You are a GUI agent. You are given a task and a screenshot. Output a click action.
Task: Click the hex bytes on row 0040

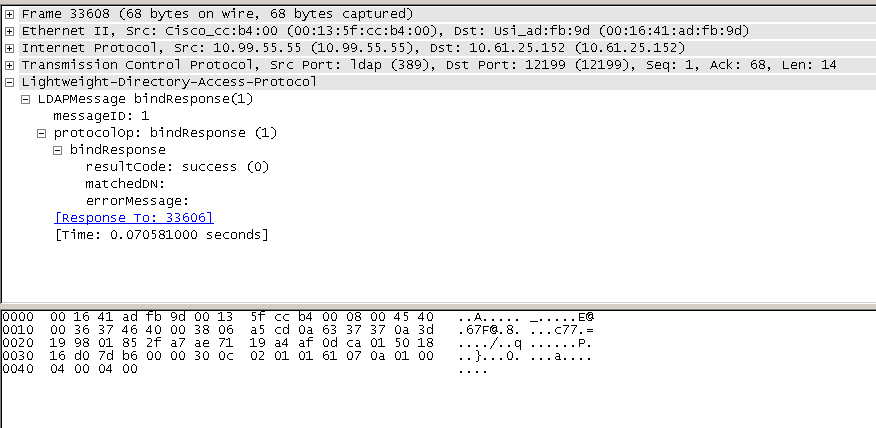[93, 369]
